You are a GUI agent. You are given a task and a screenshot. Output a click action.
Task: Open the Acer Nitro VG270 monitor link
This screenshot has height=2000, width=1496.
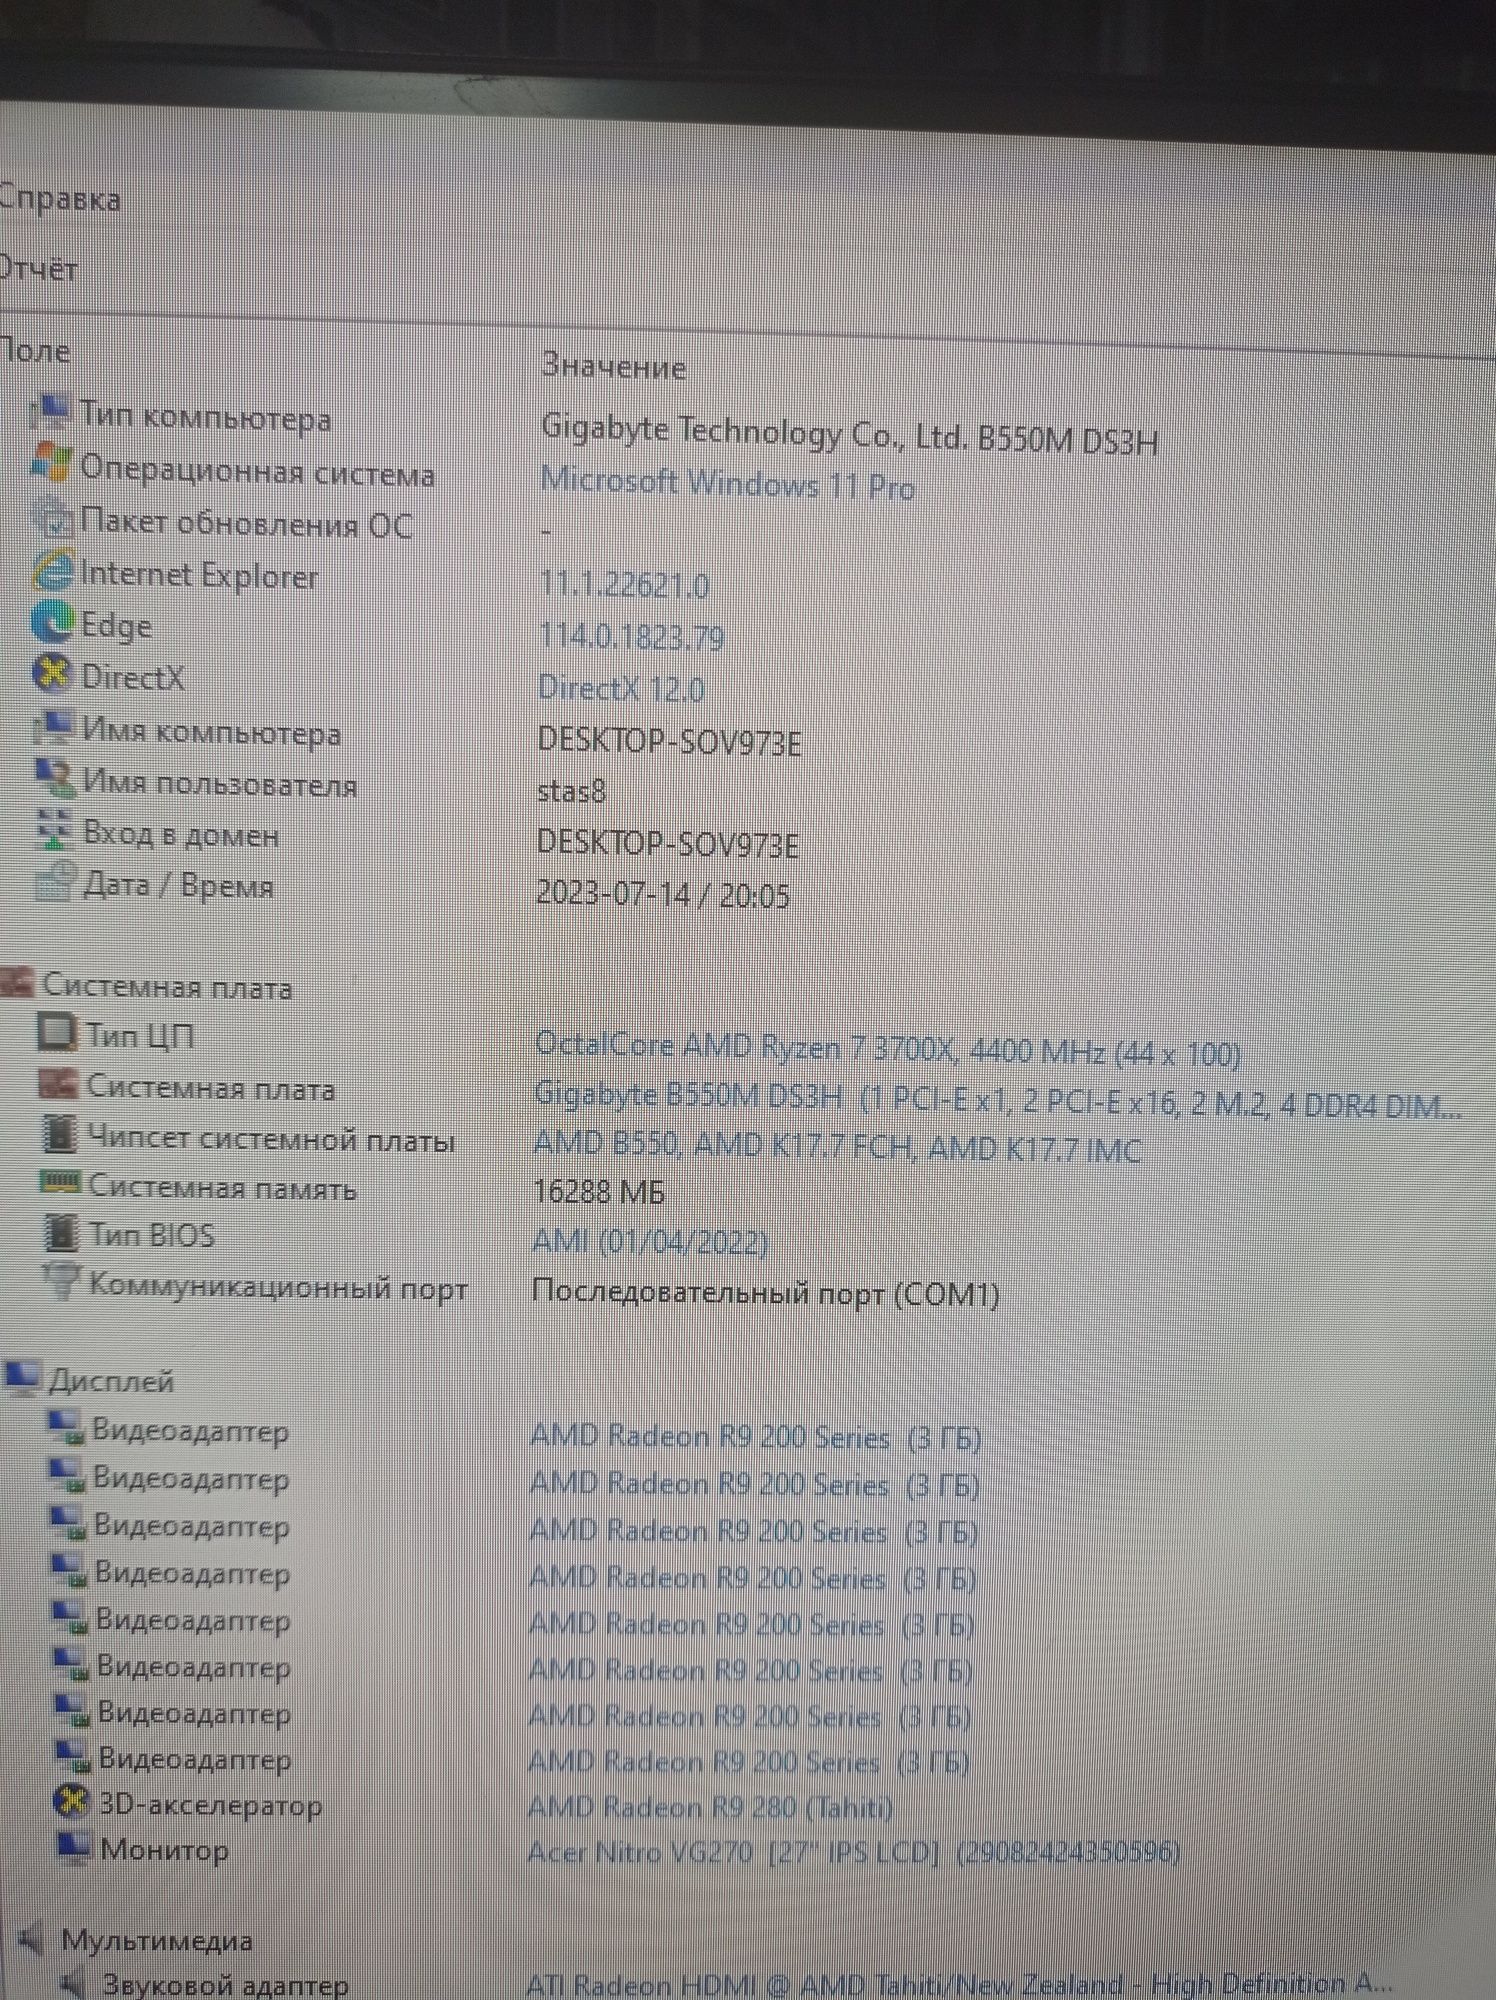click(x=853, y=1853)
